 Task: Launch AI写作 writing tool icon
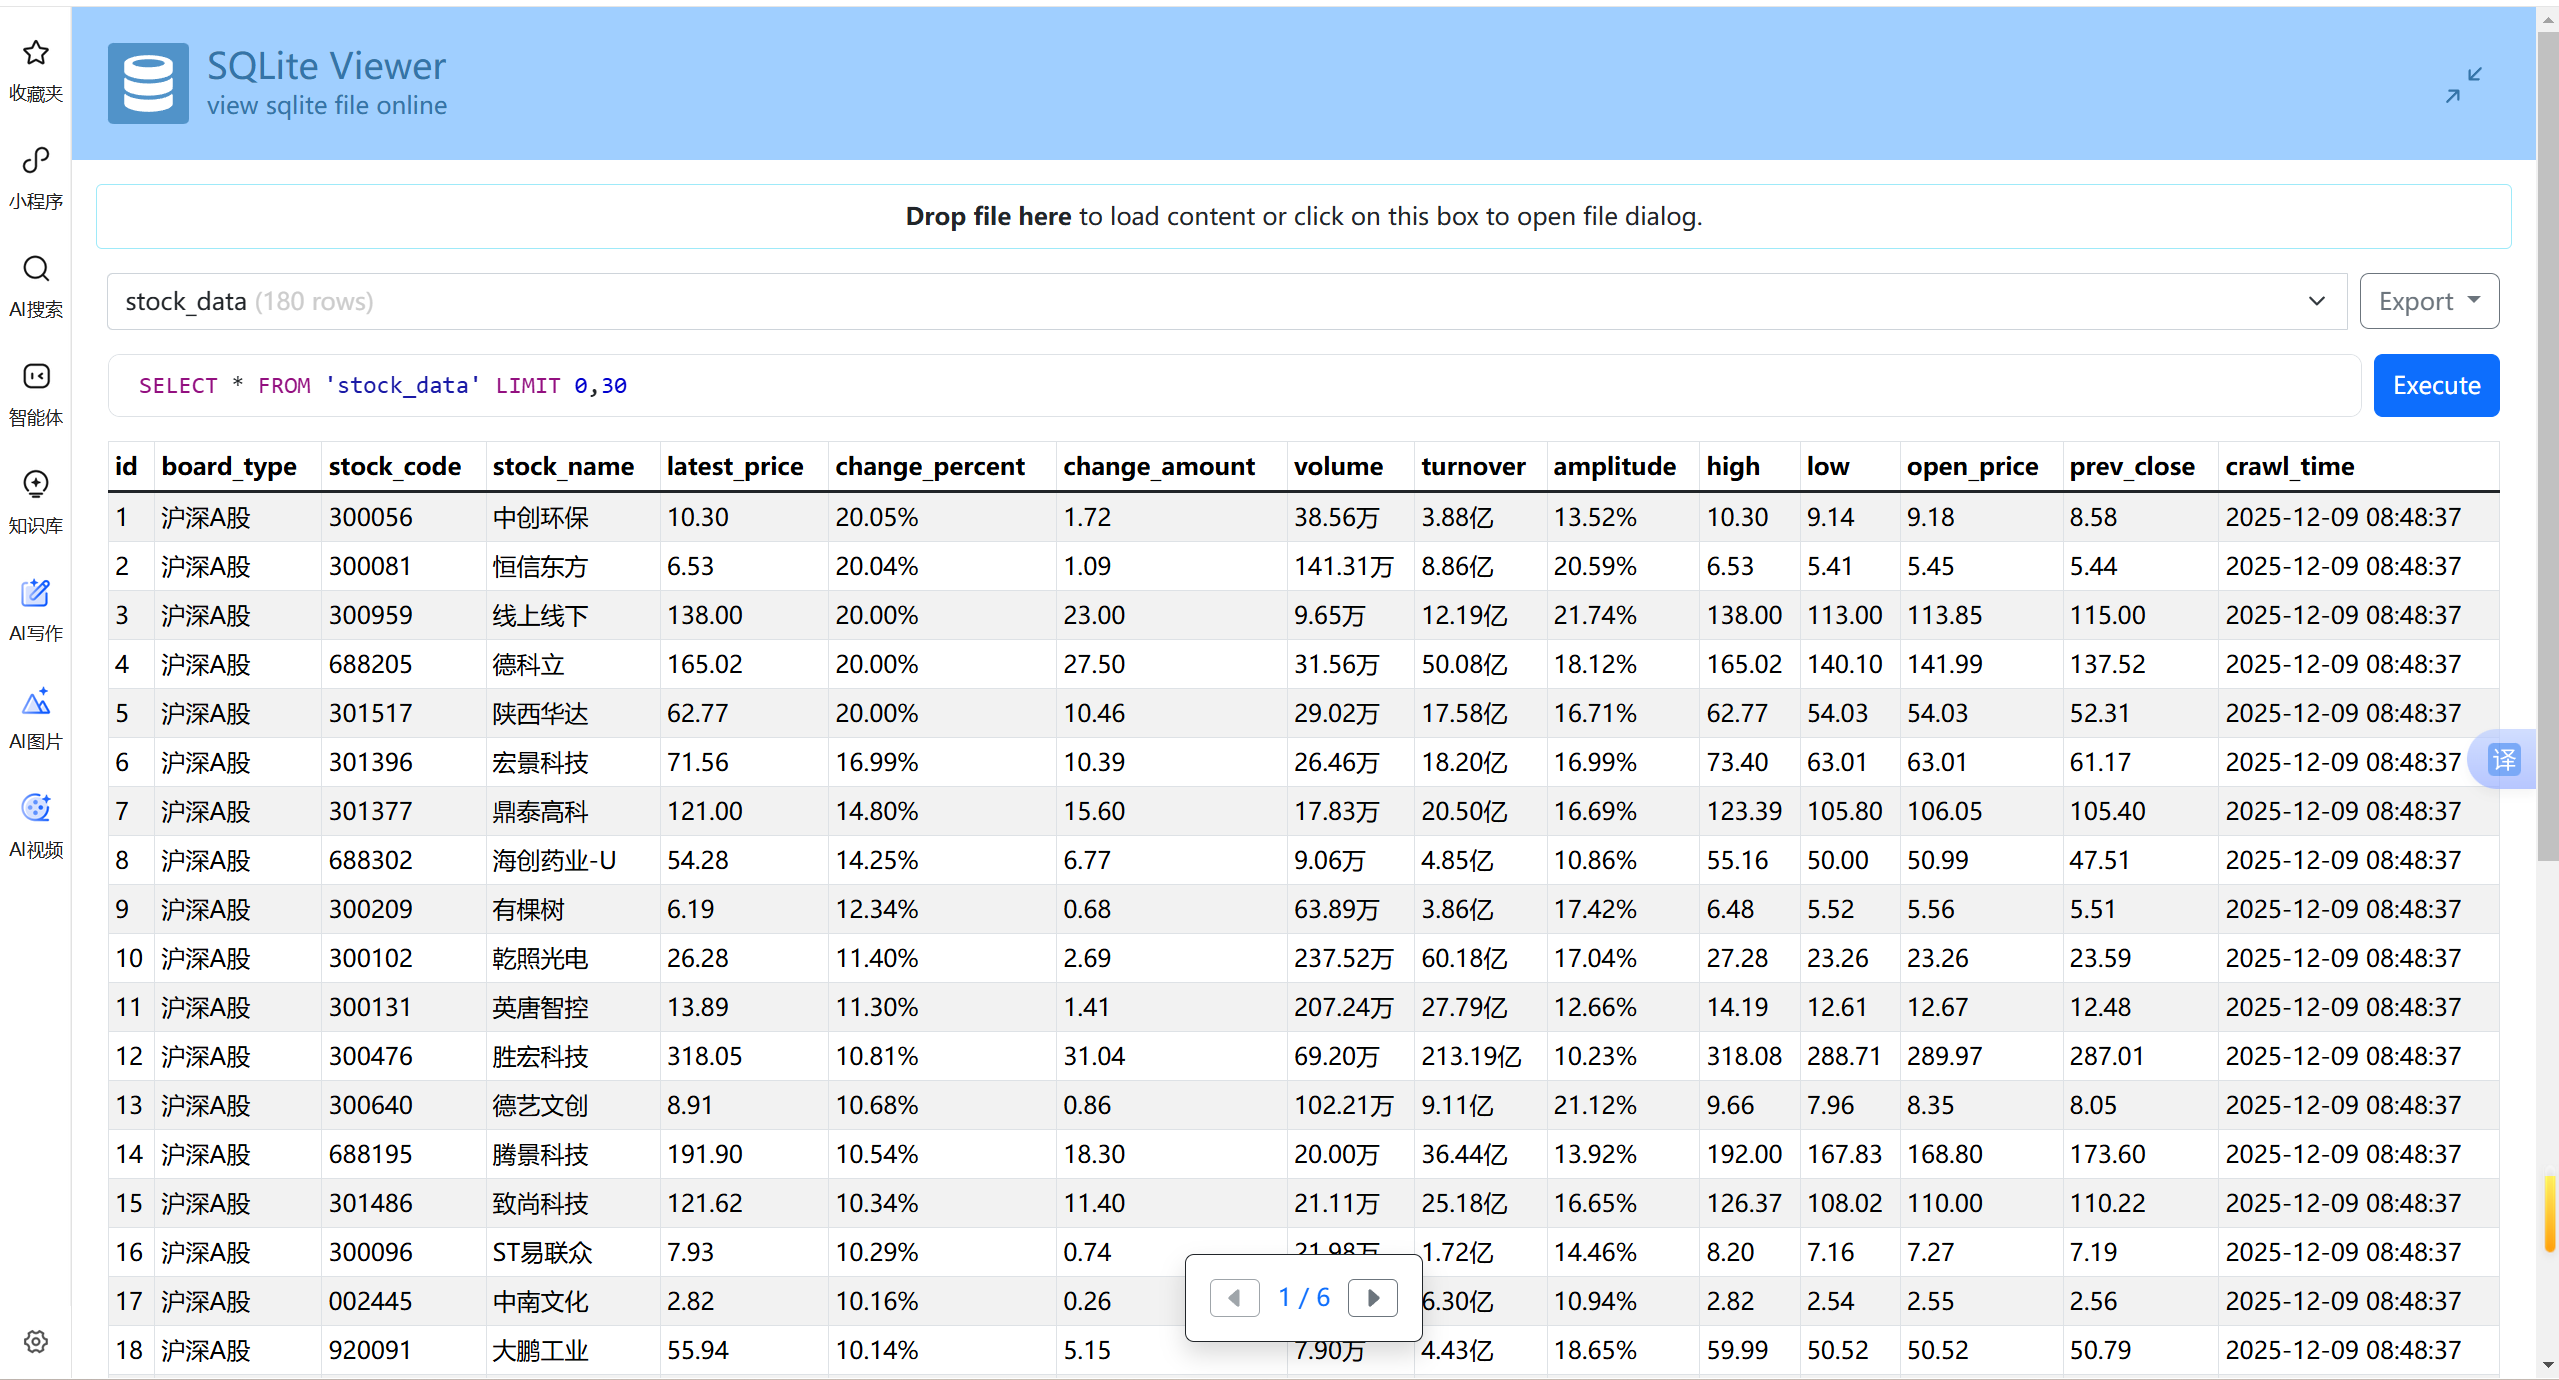pos(36,593)
